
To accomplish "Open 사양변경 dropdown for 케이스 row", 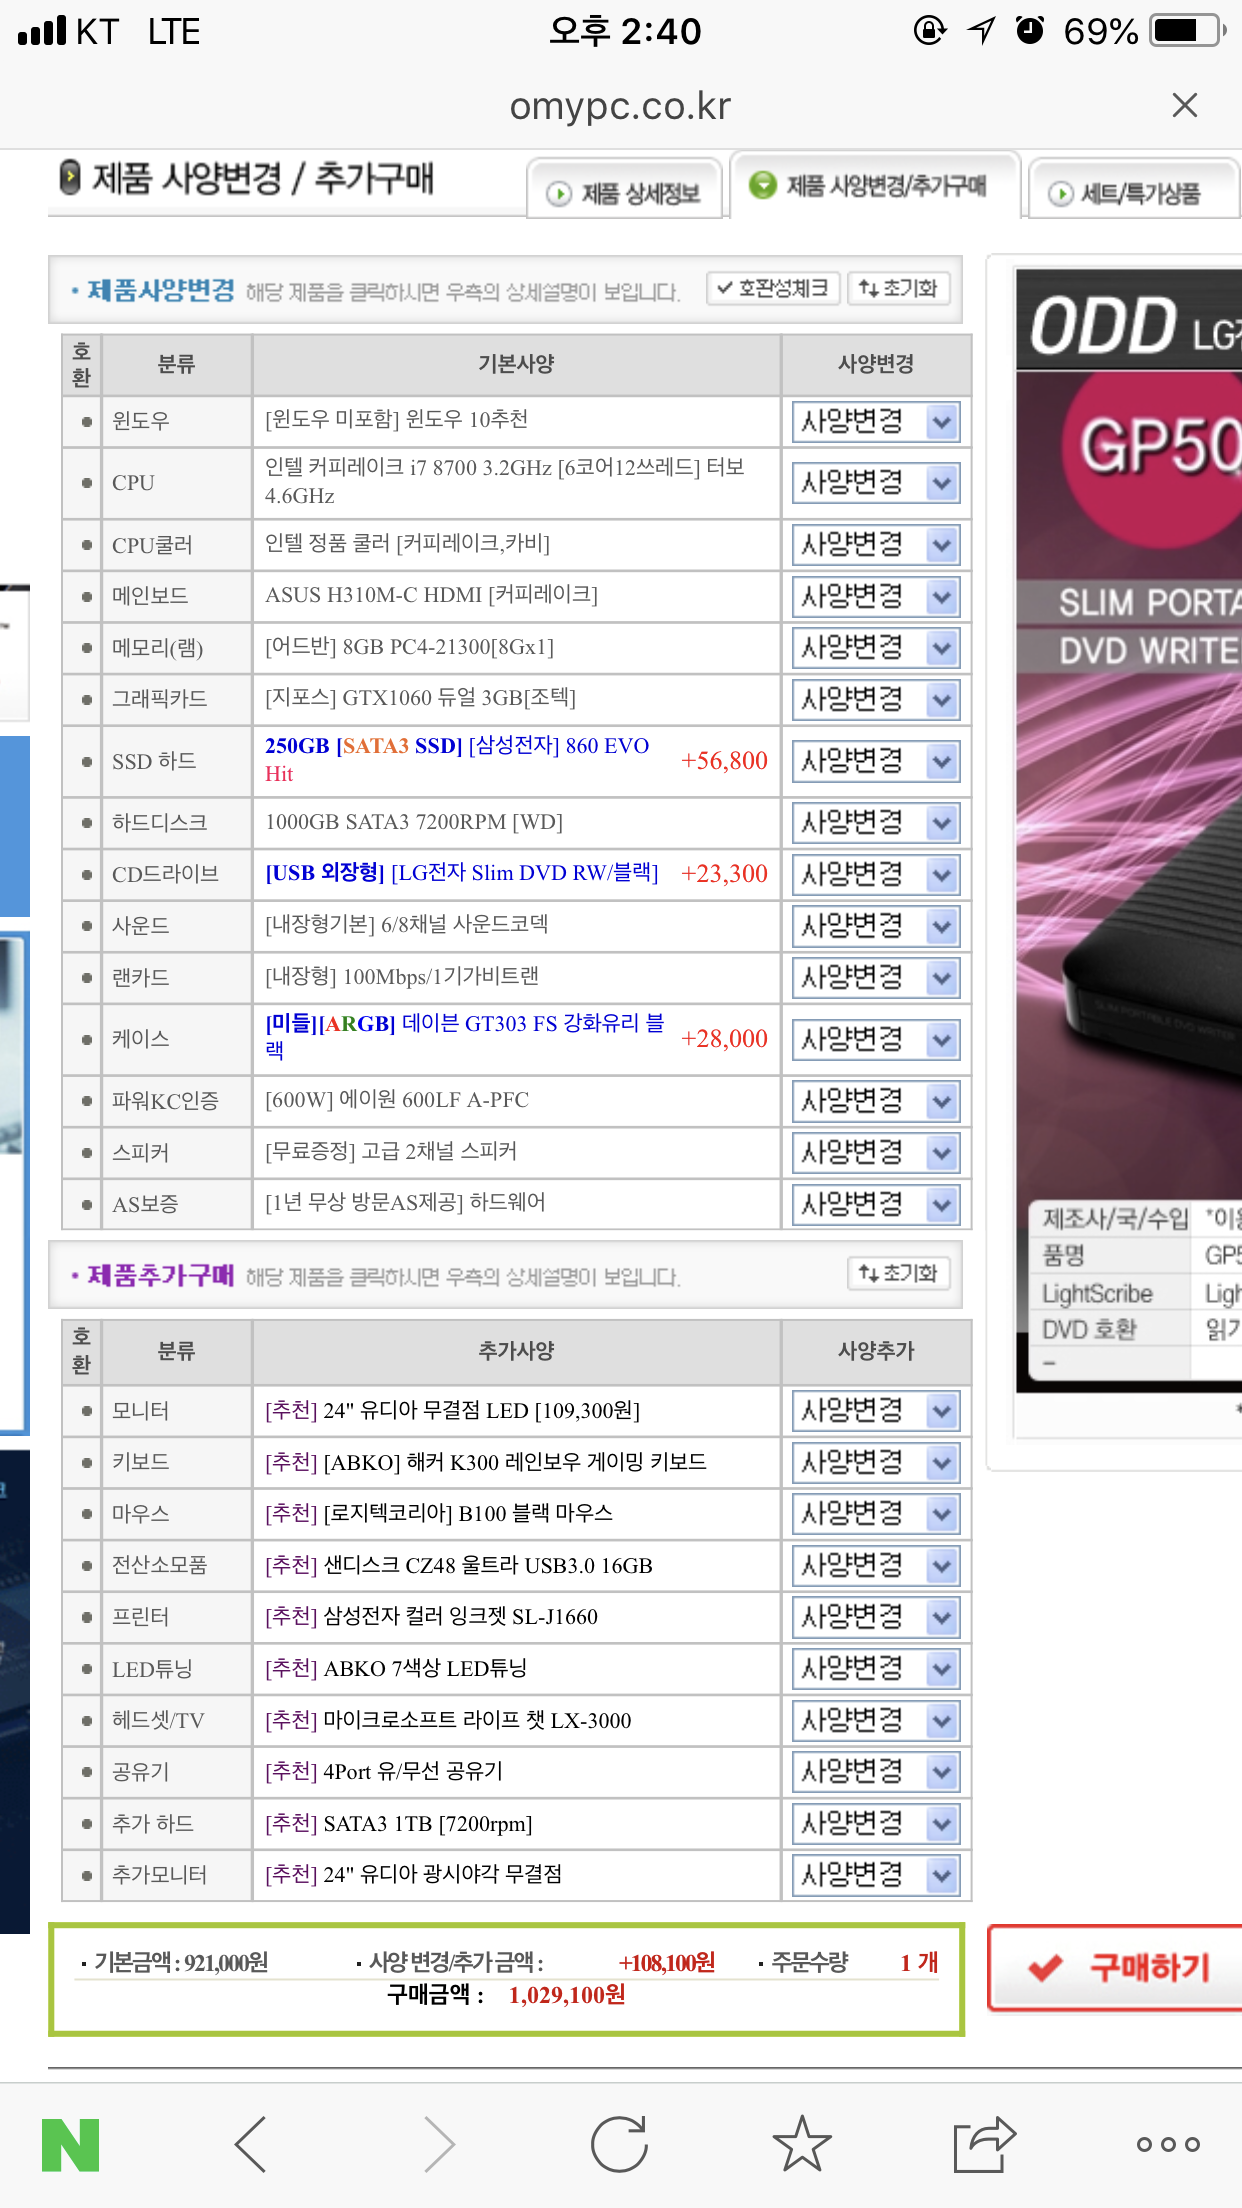I will click(876, 1040).
